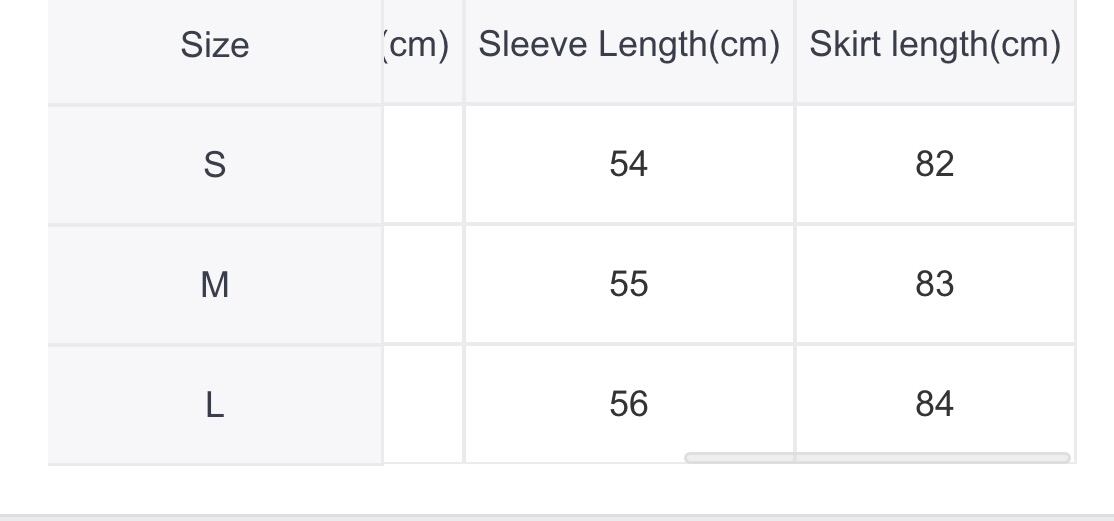This screenshot has width=1114, height=521.
Task: Click skirt length value 84
Action: [x=935, y=404]
